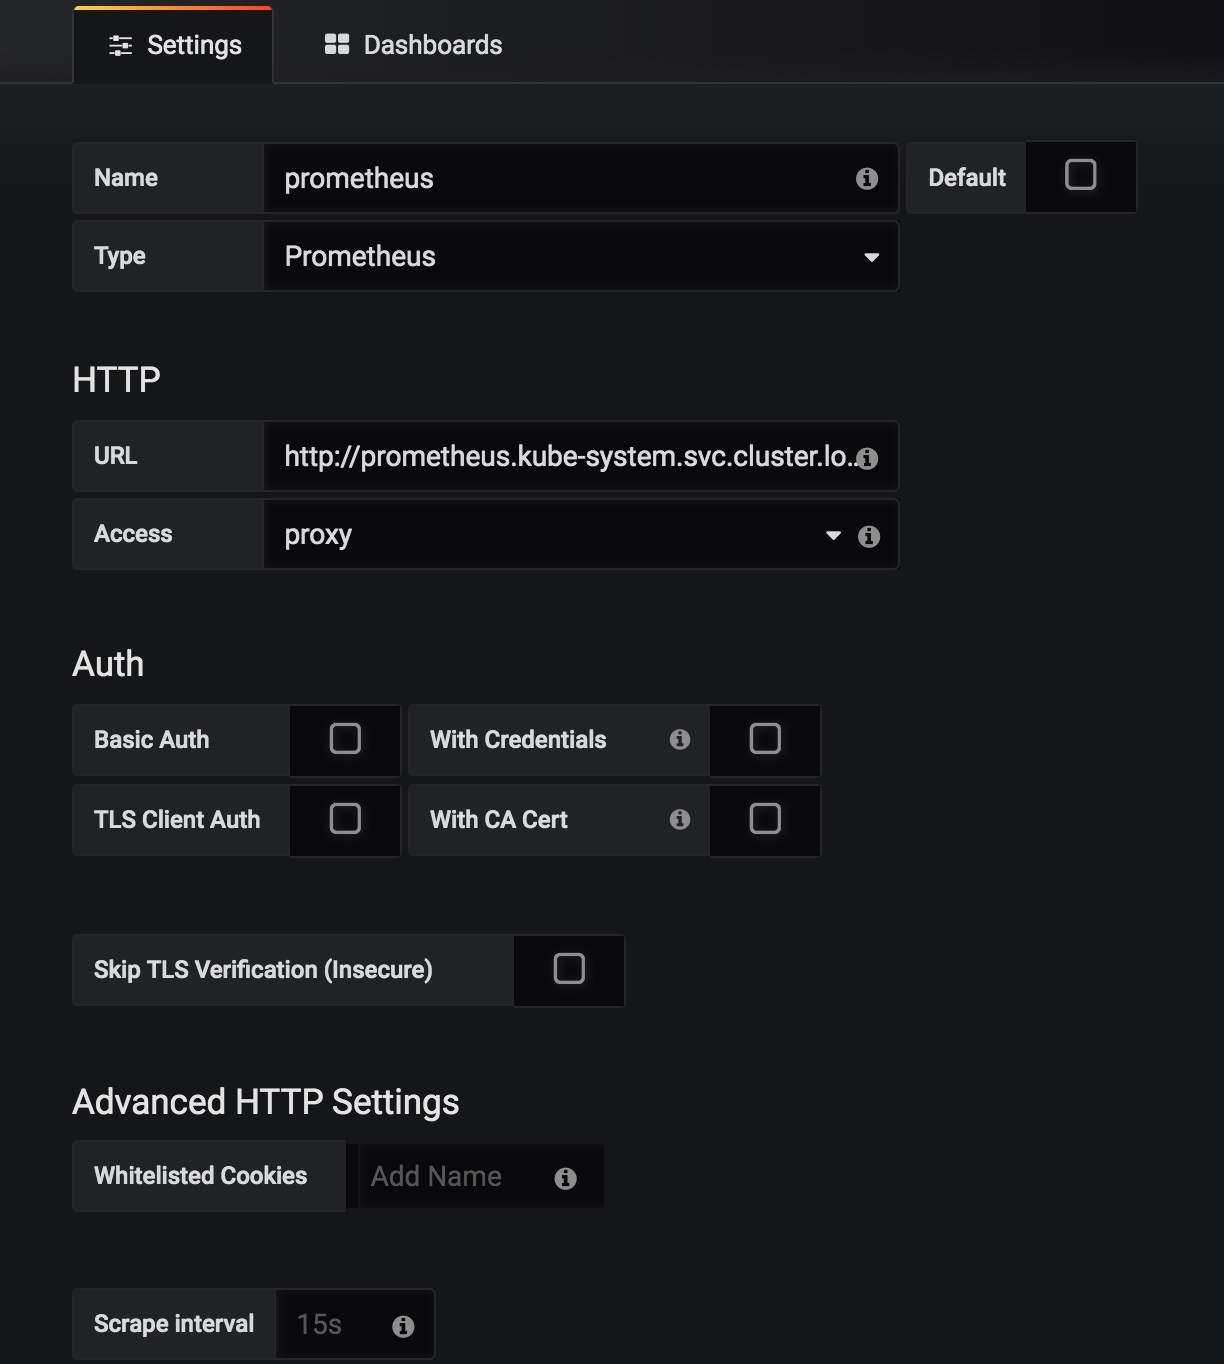Toggle the With Credentials checkbox

tap(765, 739)
